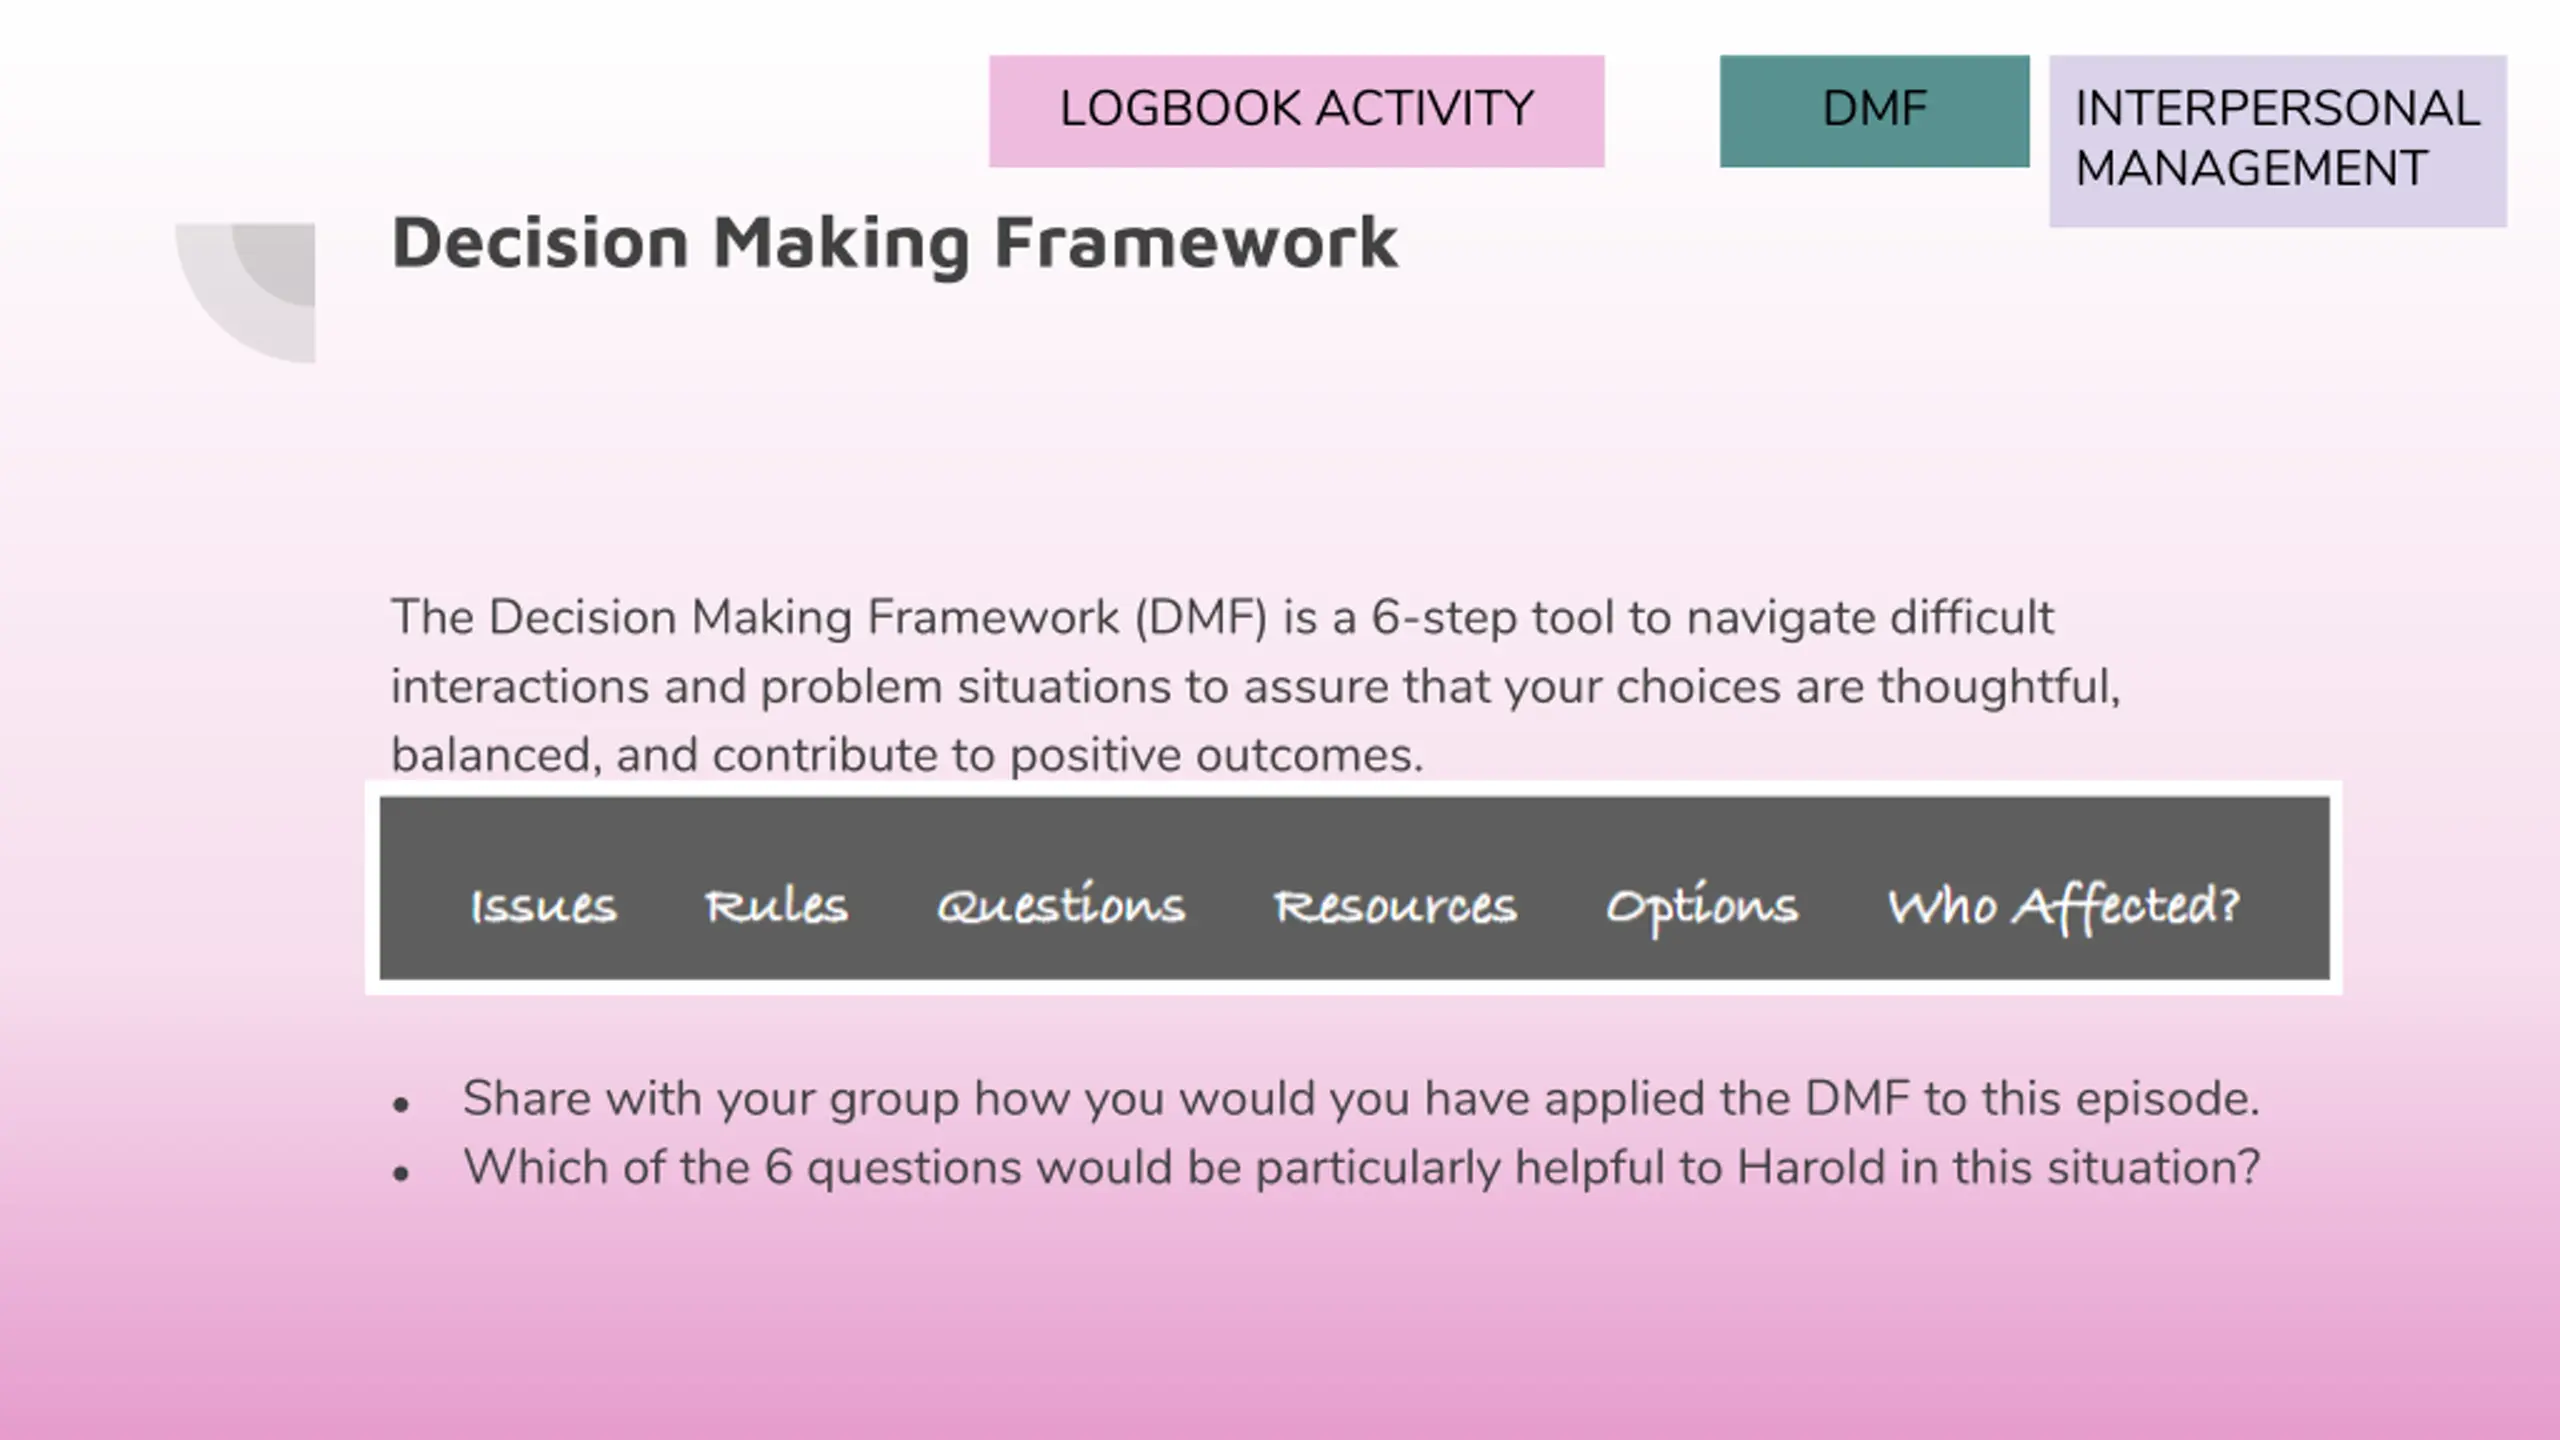Click 'positive outcomes' ending the paragraph

click(x=1215, y=755)
